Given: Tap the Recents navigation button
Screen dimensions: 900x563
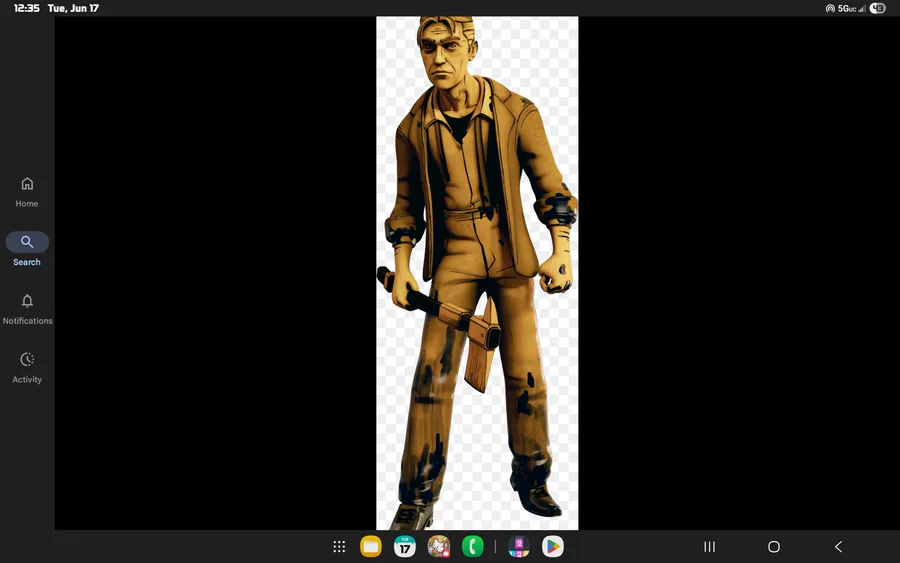Looking at the screenshot, I should point(709,547).
